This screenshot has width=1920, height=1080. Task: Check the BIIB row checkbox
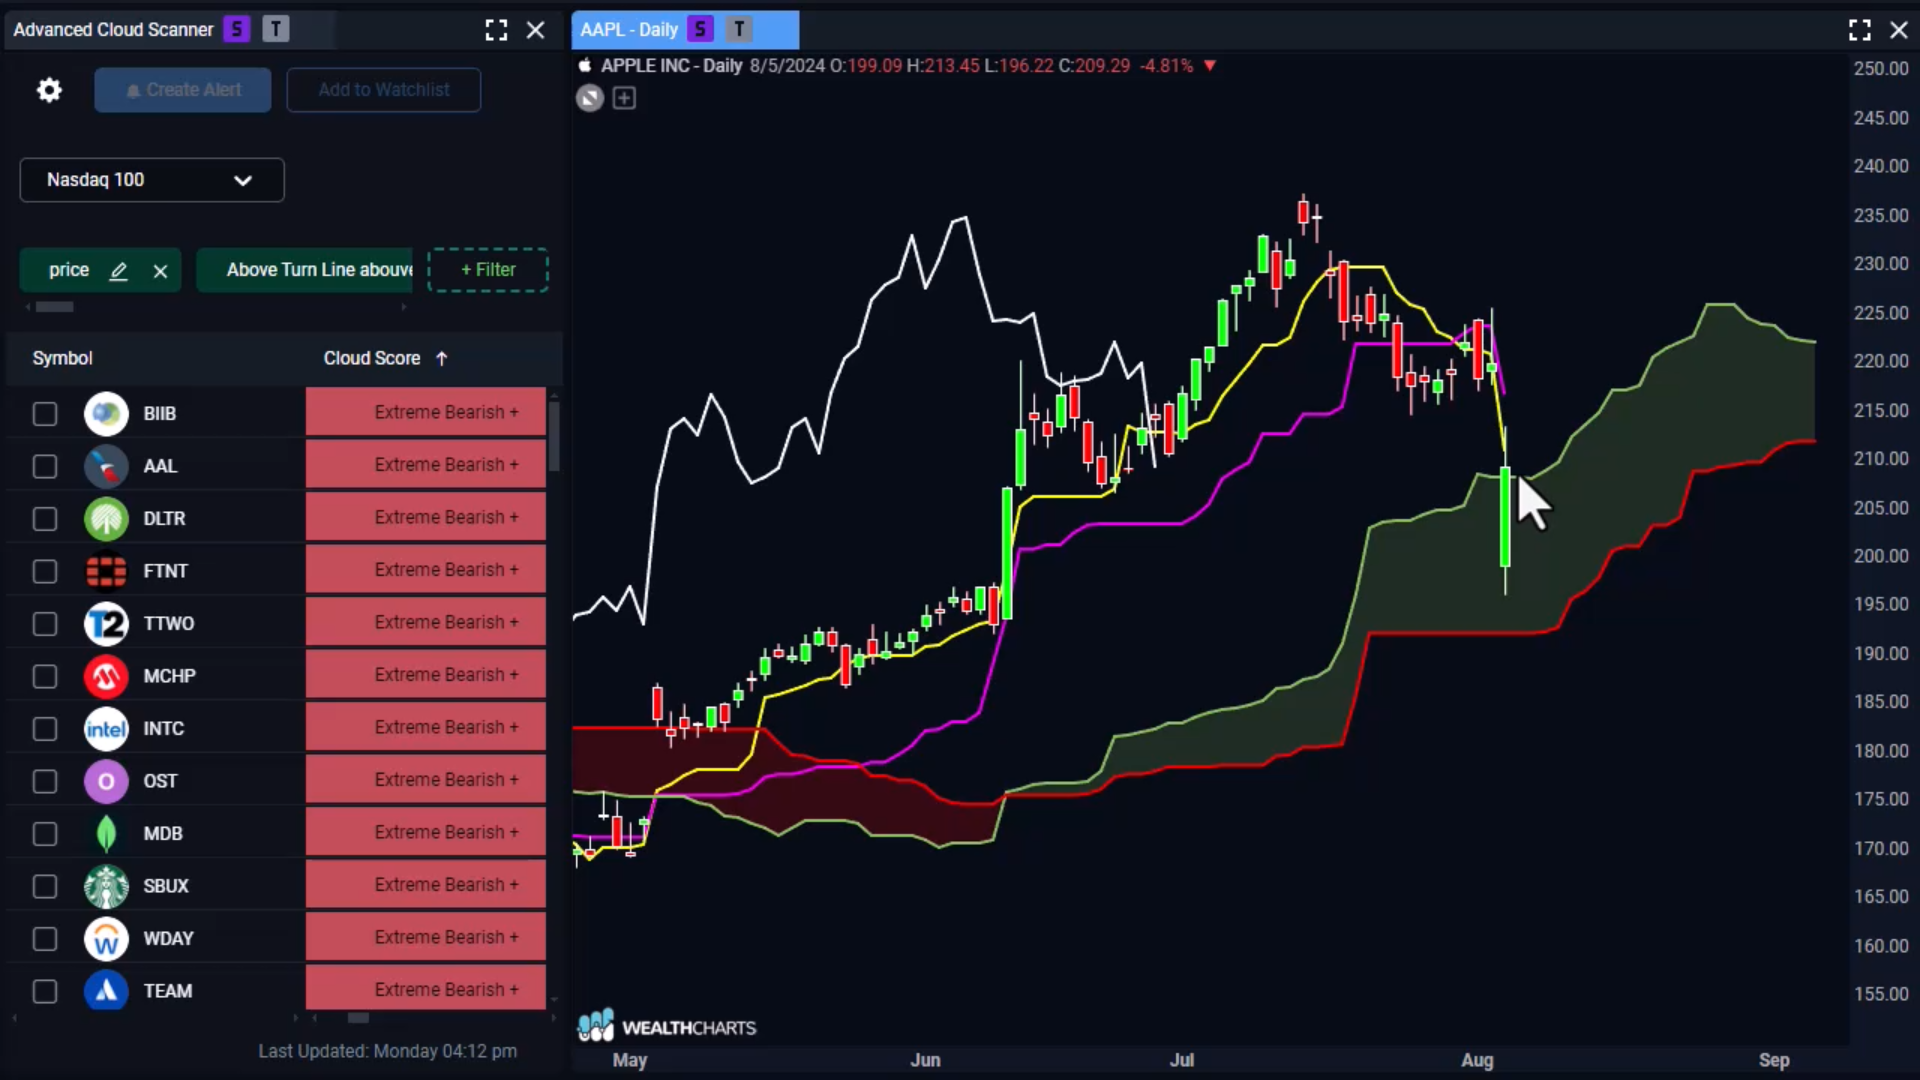click(45, 414)
